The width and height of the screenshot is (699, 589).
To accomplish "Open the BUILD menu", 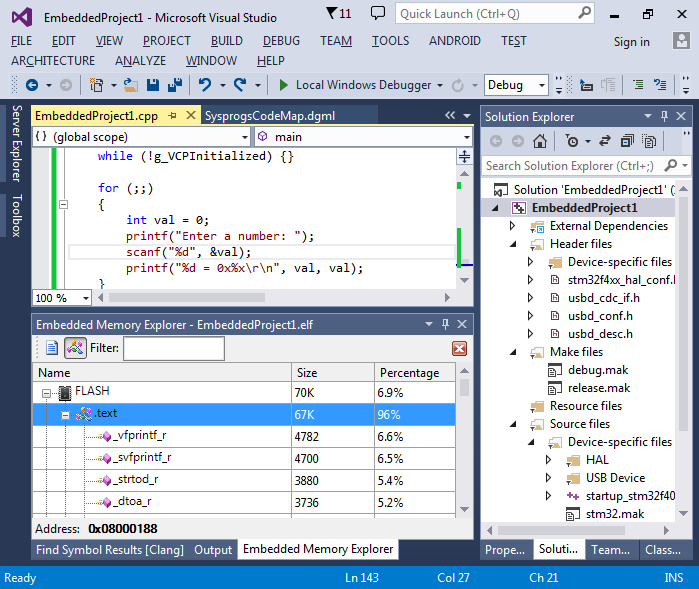I will click(226, 41).
